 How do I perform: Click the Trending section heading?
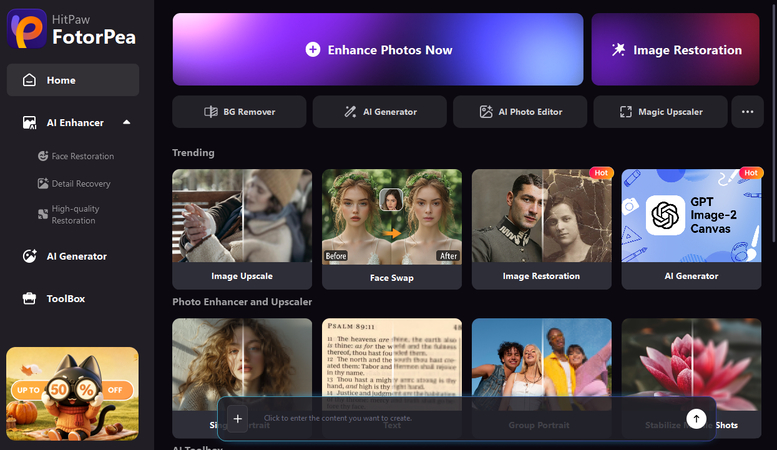(193, 153)
